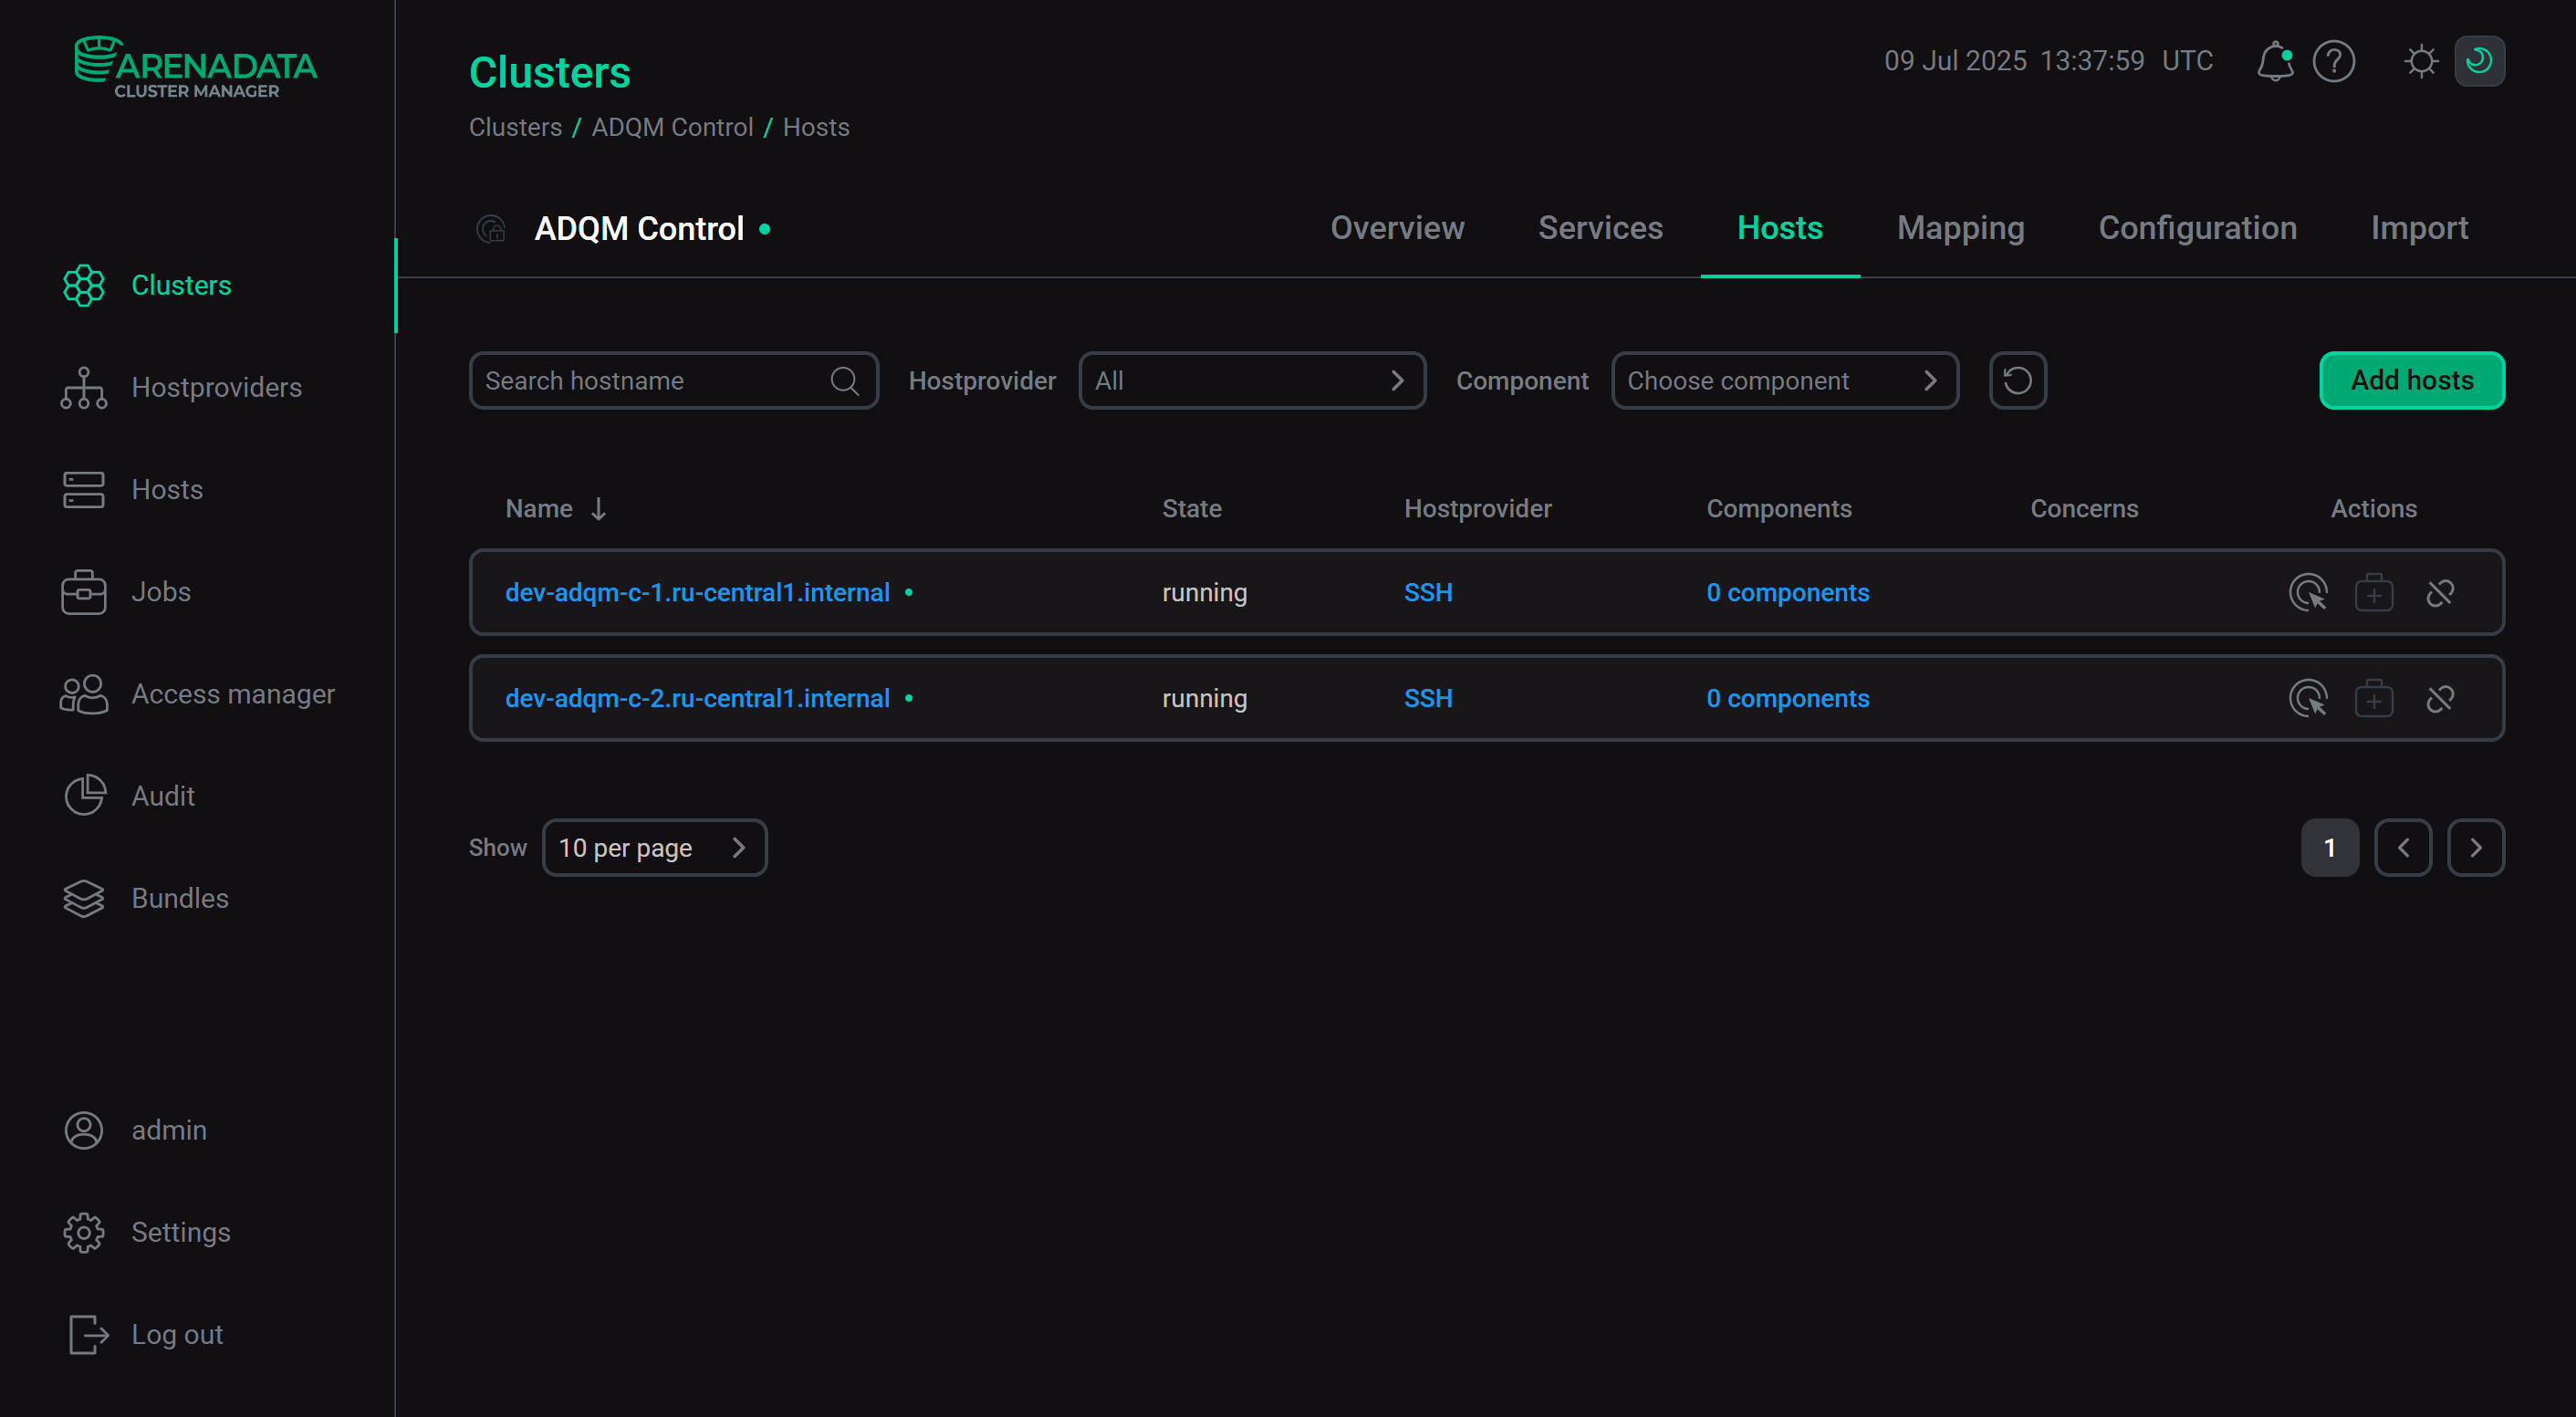The height and width of the screenshot is (1417, 2576).
Task: Open the Hostprovider filter dropdown
Action: pyautogui.click(x=1251, y=380)
